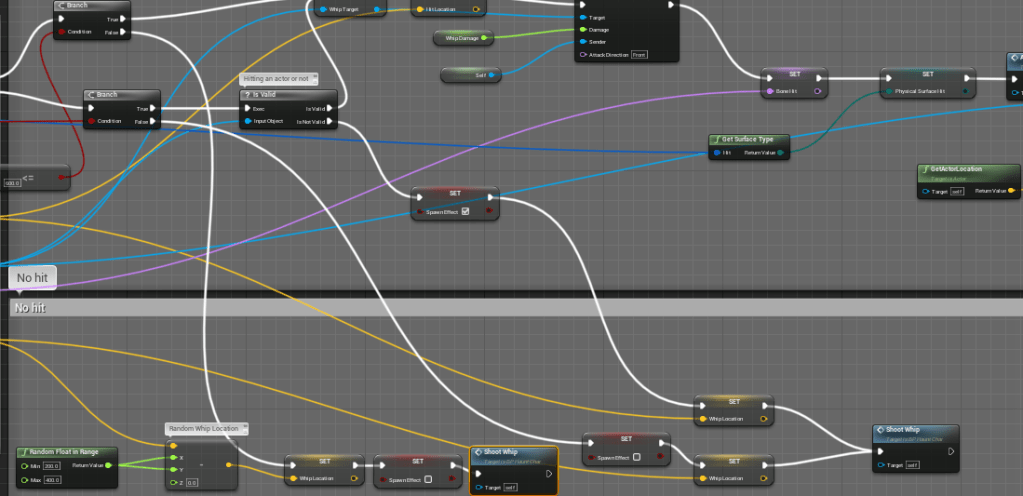Click the selected Shoot Whip node's header icon
The height and width of the screenshot is (496, 1023).
tap(478, 452)
